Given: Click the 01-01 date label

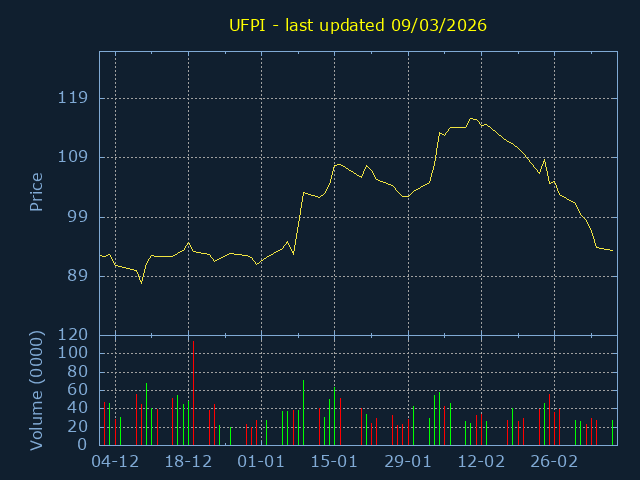Looking at the screenshot, I should 261,462.
